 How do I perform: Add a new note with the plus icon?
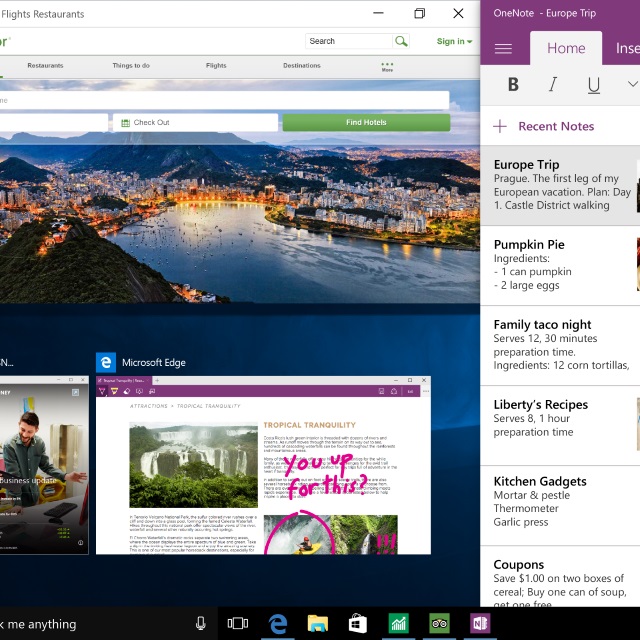coord(500,126)
